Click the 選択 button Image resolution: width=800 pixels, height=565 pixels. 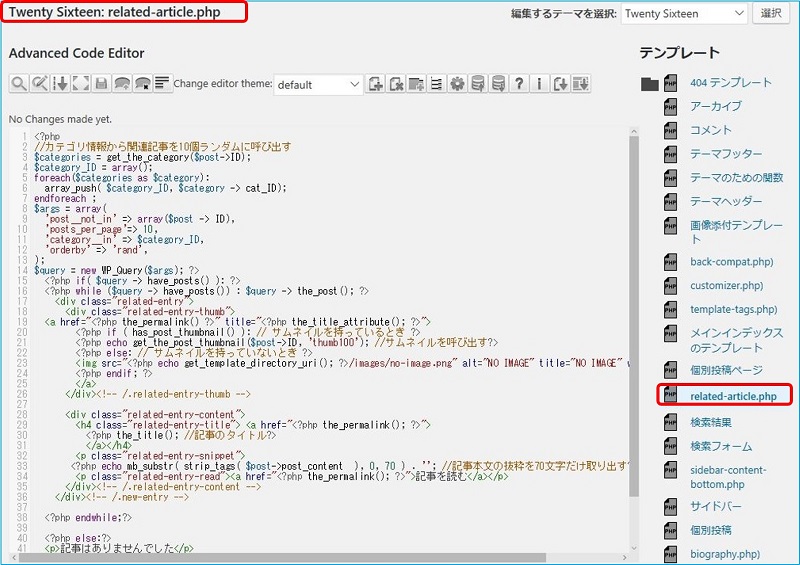771,14
